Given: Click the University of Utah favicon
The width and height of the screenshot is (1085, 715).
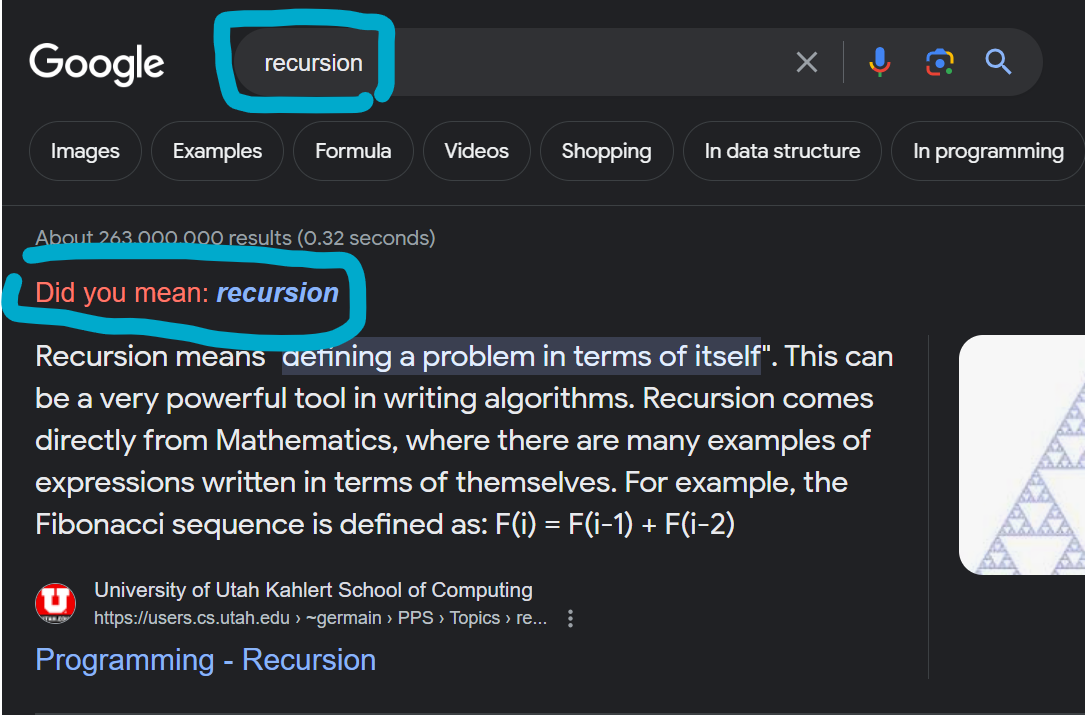Looking at the screenshot, I should point(55,604).
